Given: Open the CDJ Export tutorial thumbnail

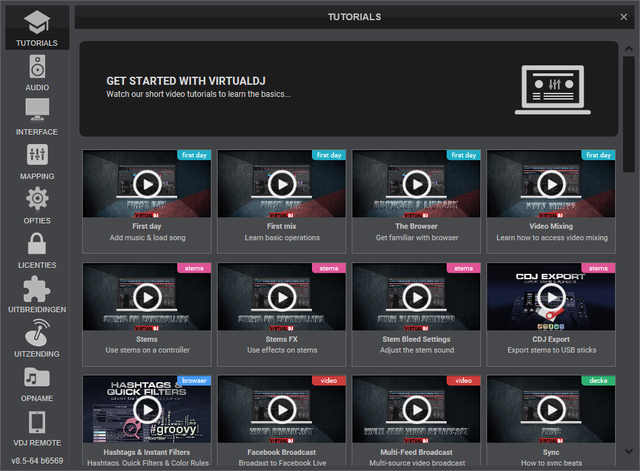Looking at the screenshot, I should [x=551, y=297].
